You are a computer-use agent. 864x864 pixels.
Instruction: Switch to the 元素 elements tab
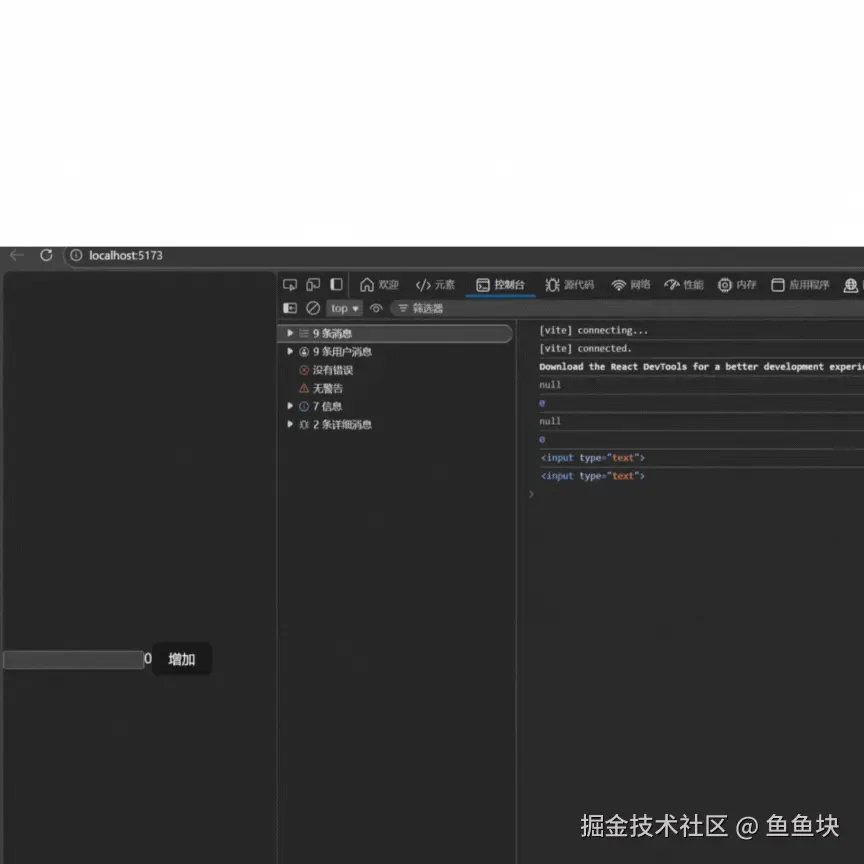click(435, 285)
